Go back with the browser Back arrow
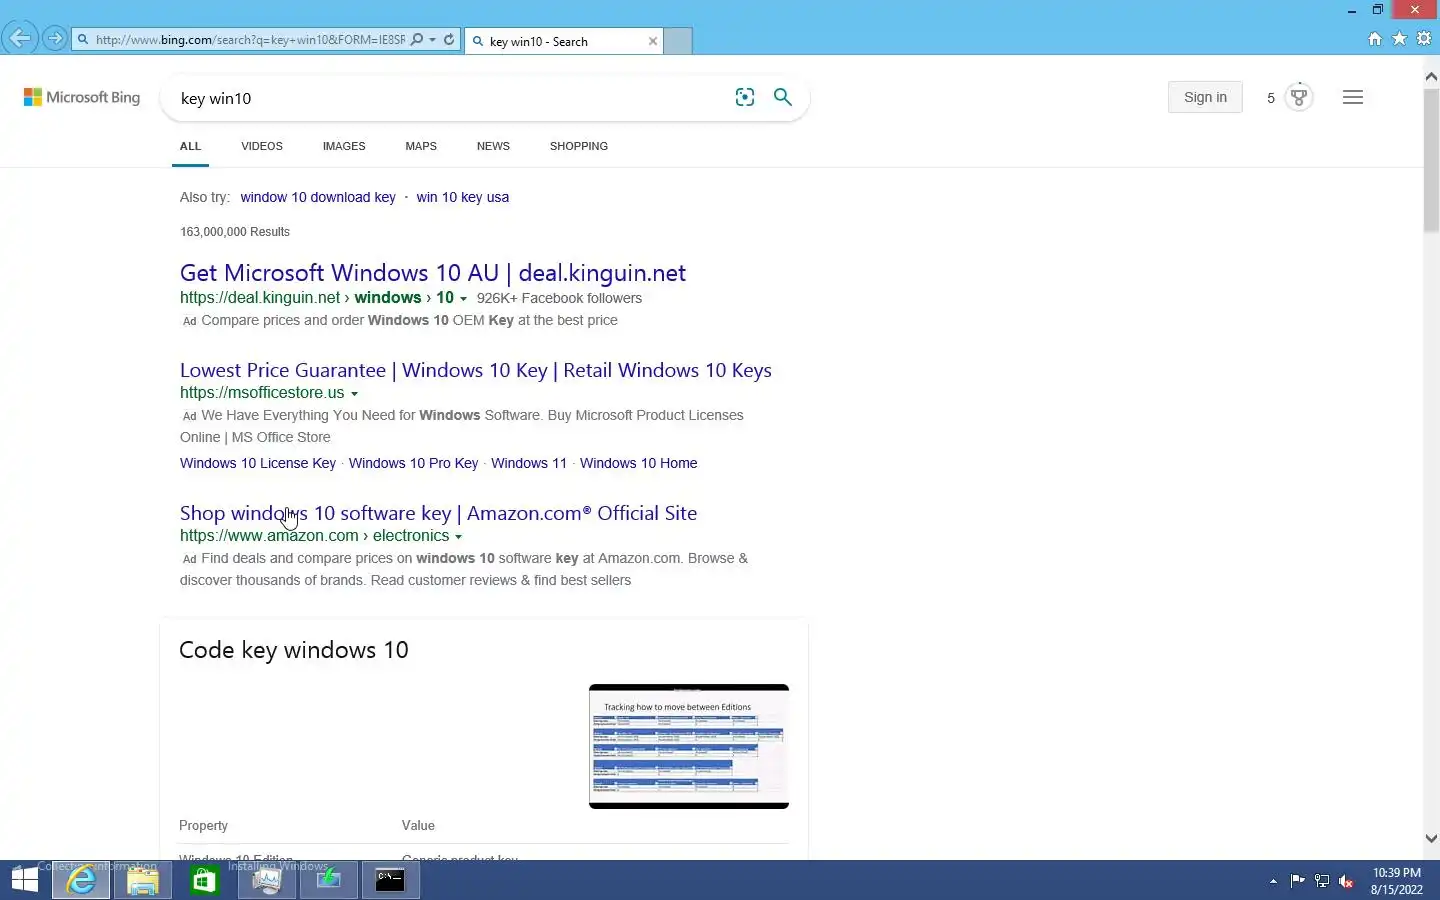Image resolution: width=1440 pixels, height=900 pixels. (18, 39)
